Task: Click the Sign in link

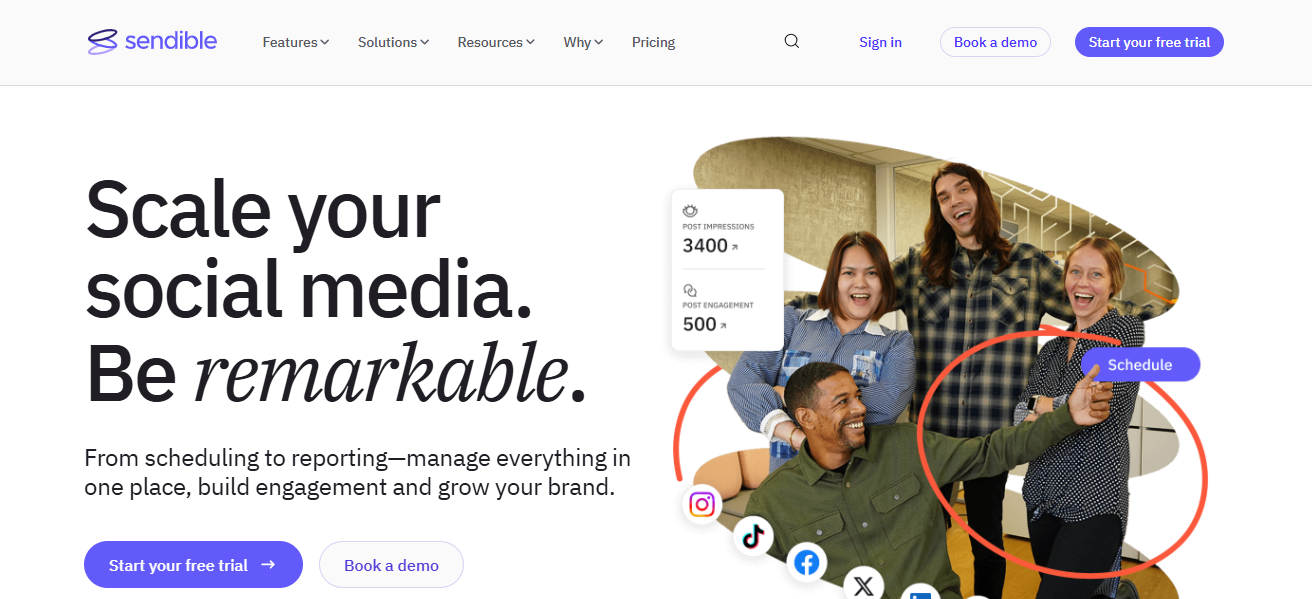Action: [880, 42]
